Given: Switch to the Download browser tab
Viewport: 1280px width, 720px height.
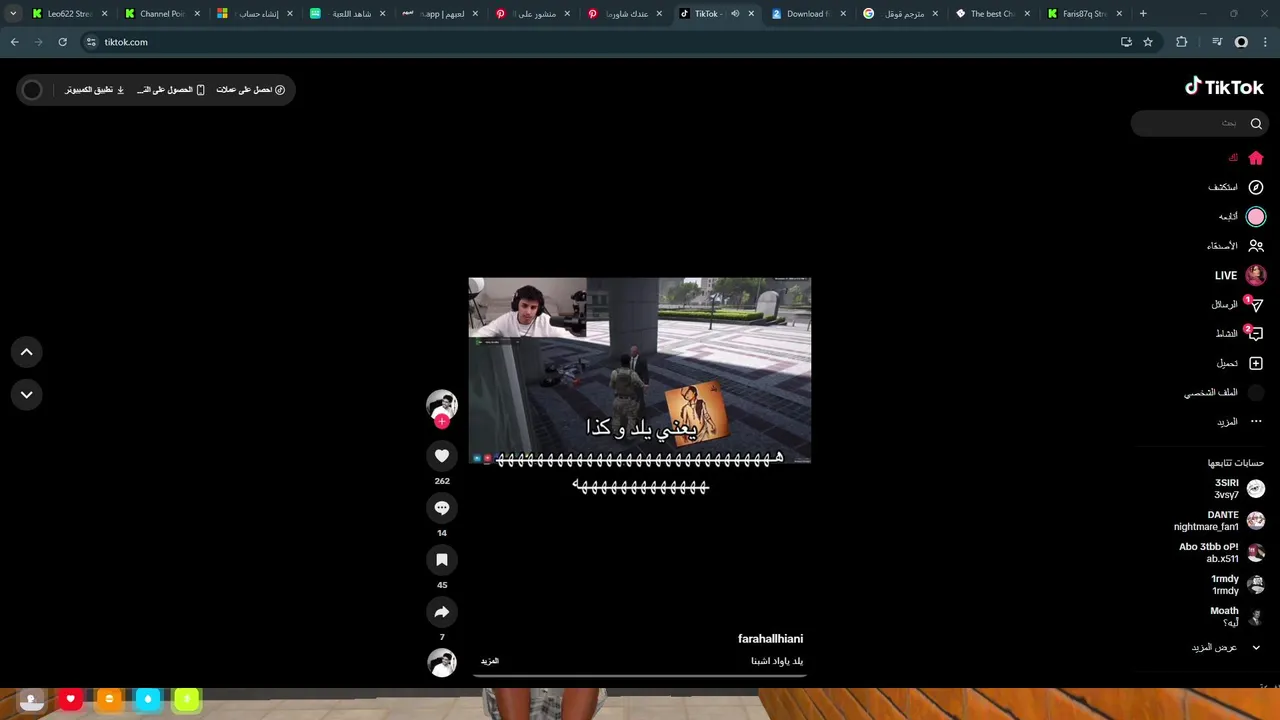Looking at the screenshot, I should [808, 14].
